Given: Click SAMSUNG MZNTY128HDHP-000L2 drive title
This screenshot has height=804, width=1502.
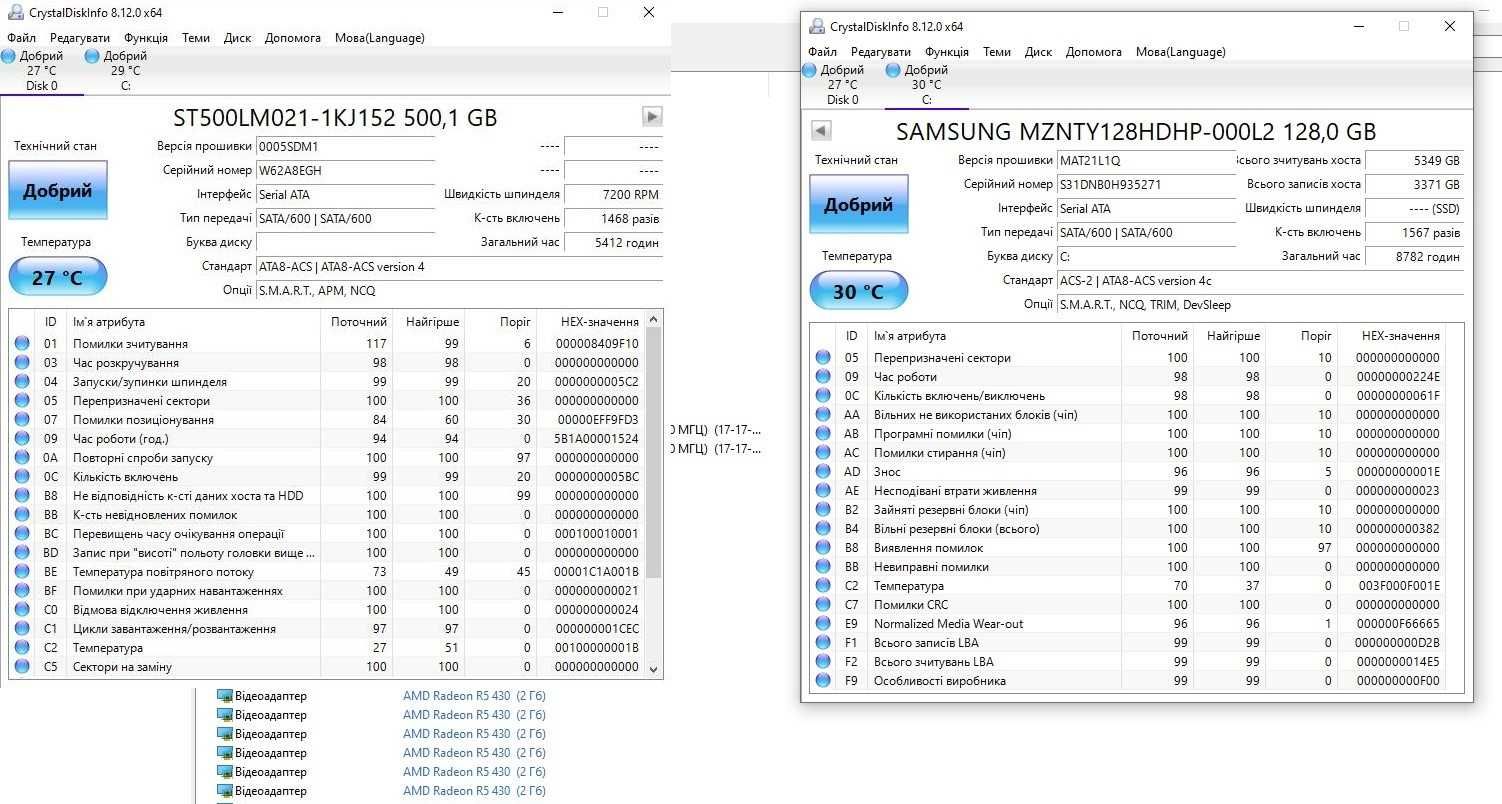Looking at the screenshot, I should [x=1136, y=132].
